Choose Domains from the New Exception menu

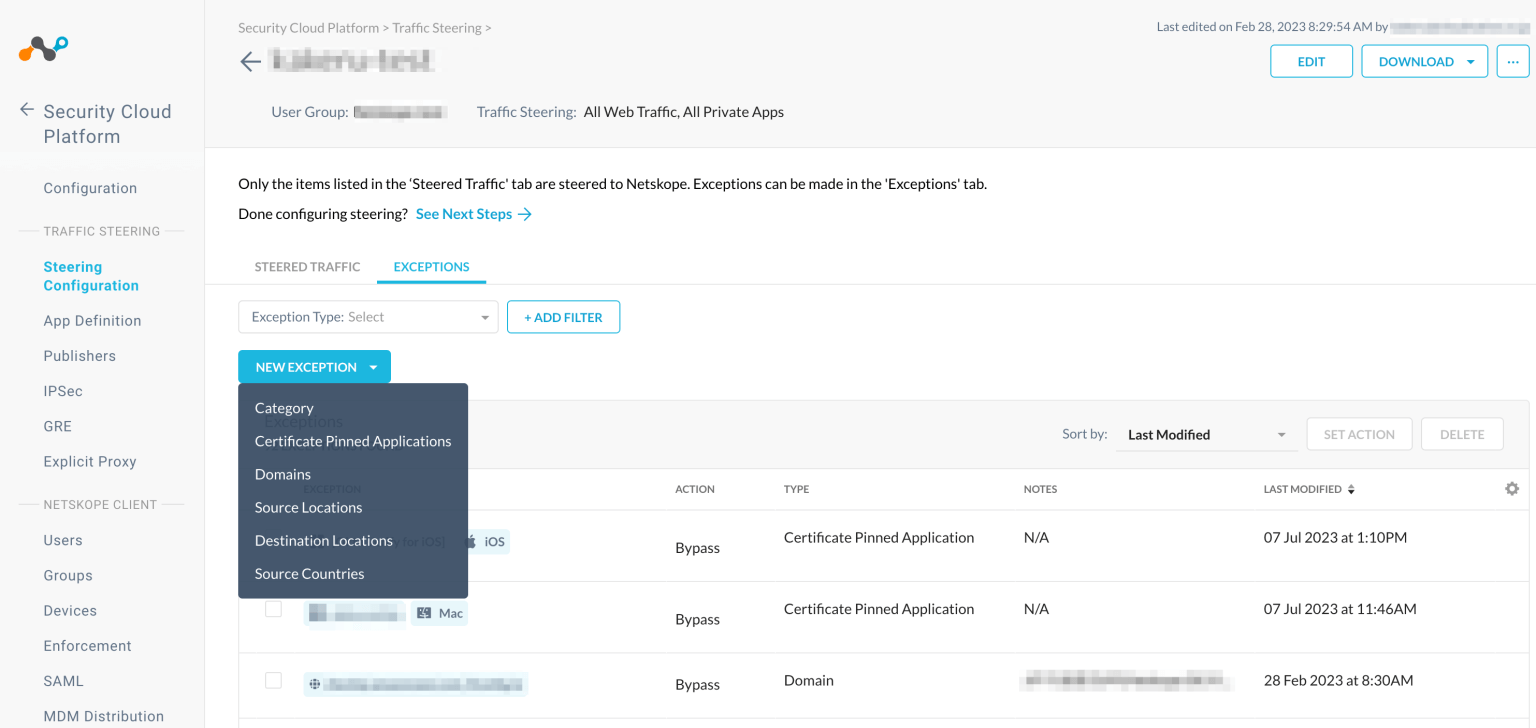tap(283, 473)
